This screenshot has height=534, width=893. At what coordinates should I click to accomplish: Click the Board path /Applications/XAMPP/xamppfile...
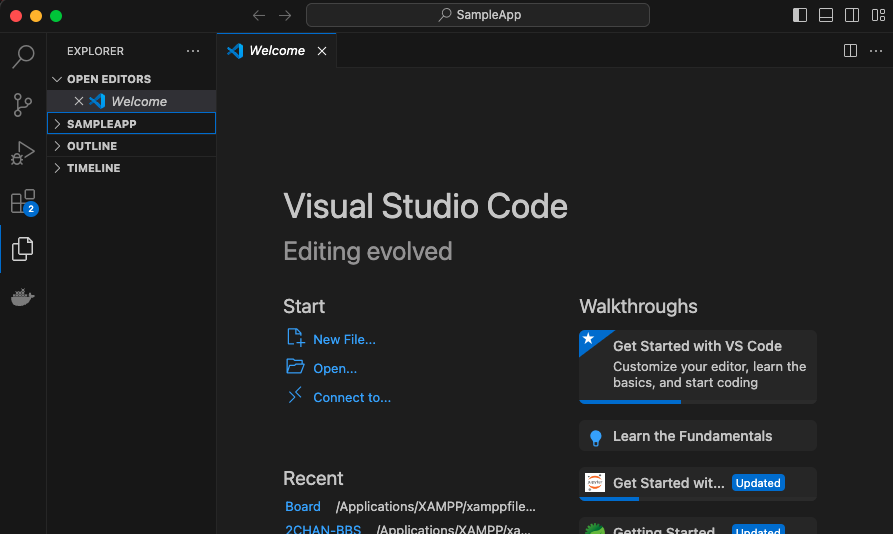[436, 506]
